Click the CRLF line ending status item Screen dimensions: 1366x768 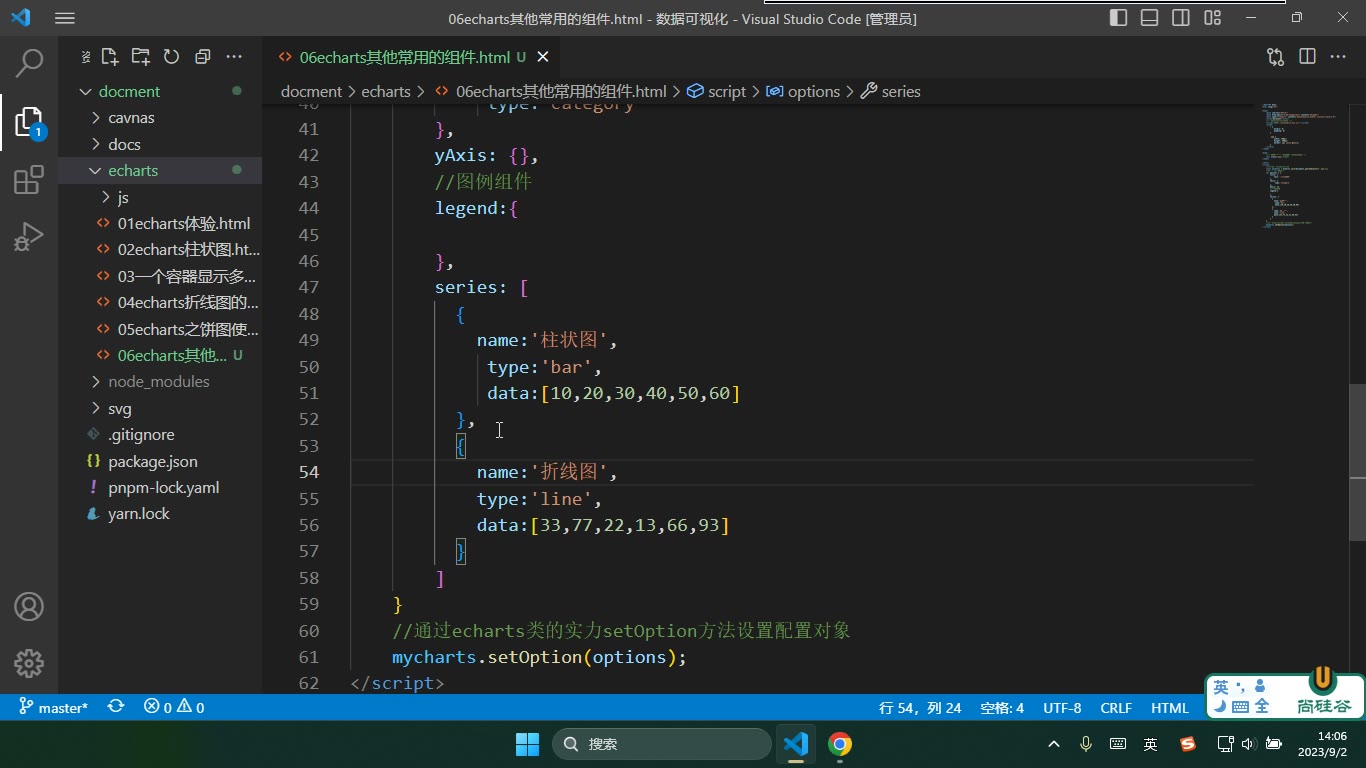[x=1116, y=708]
